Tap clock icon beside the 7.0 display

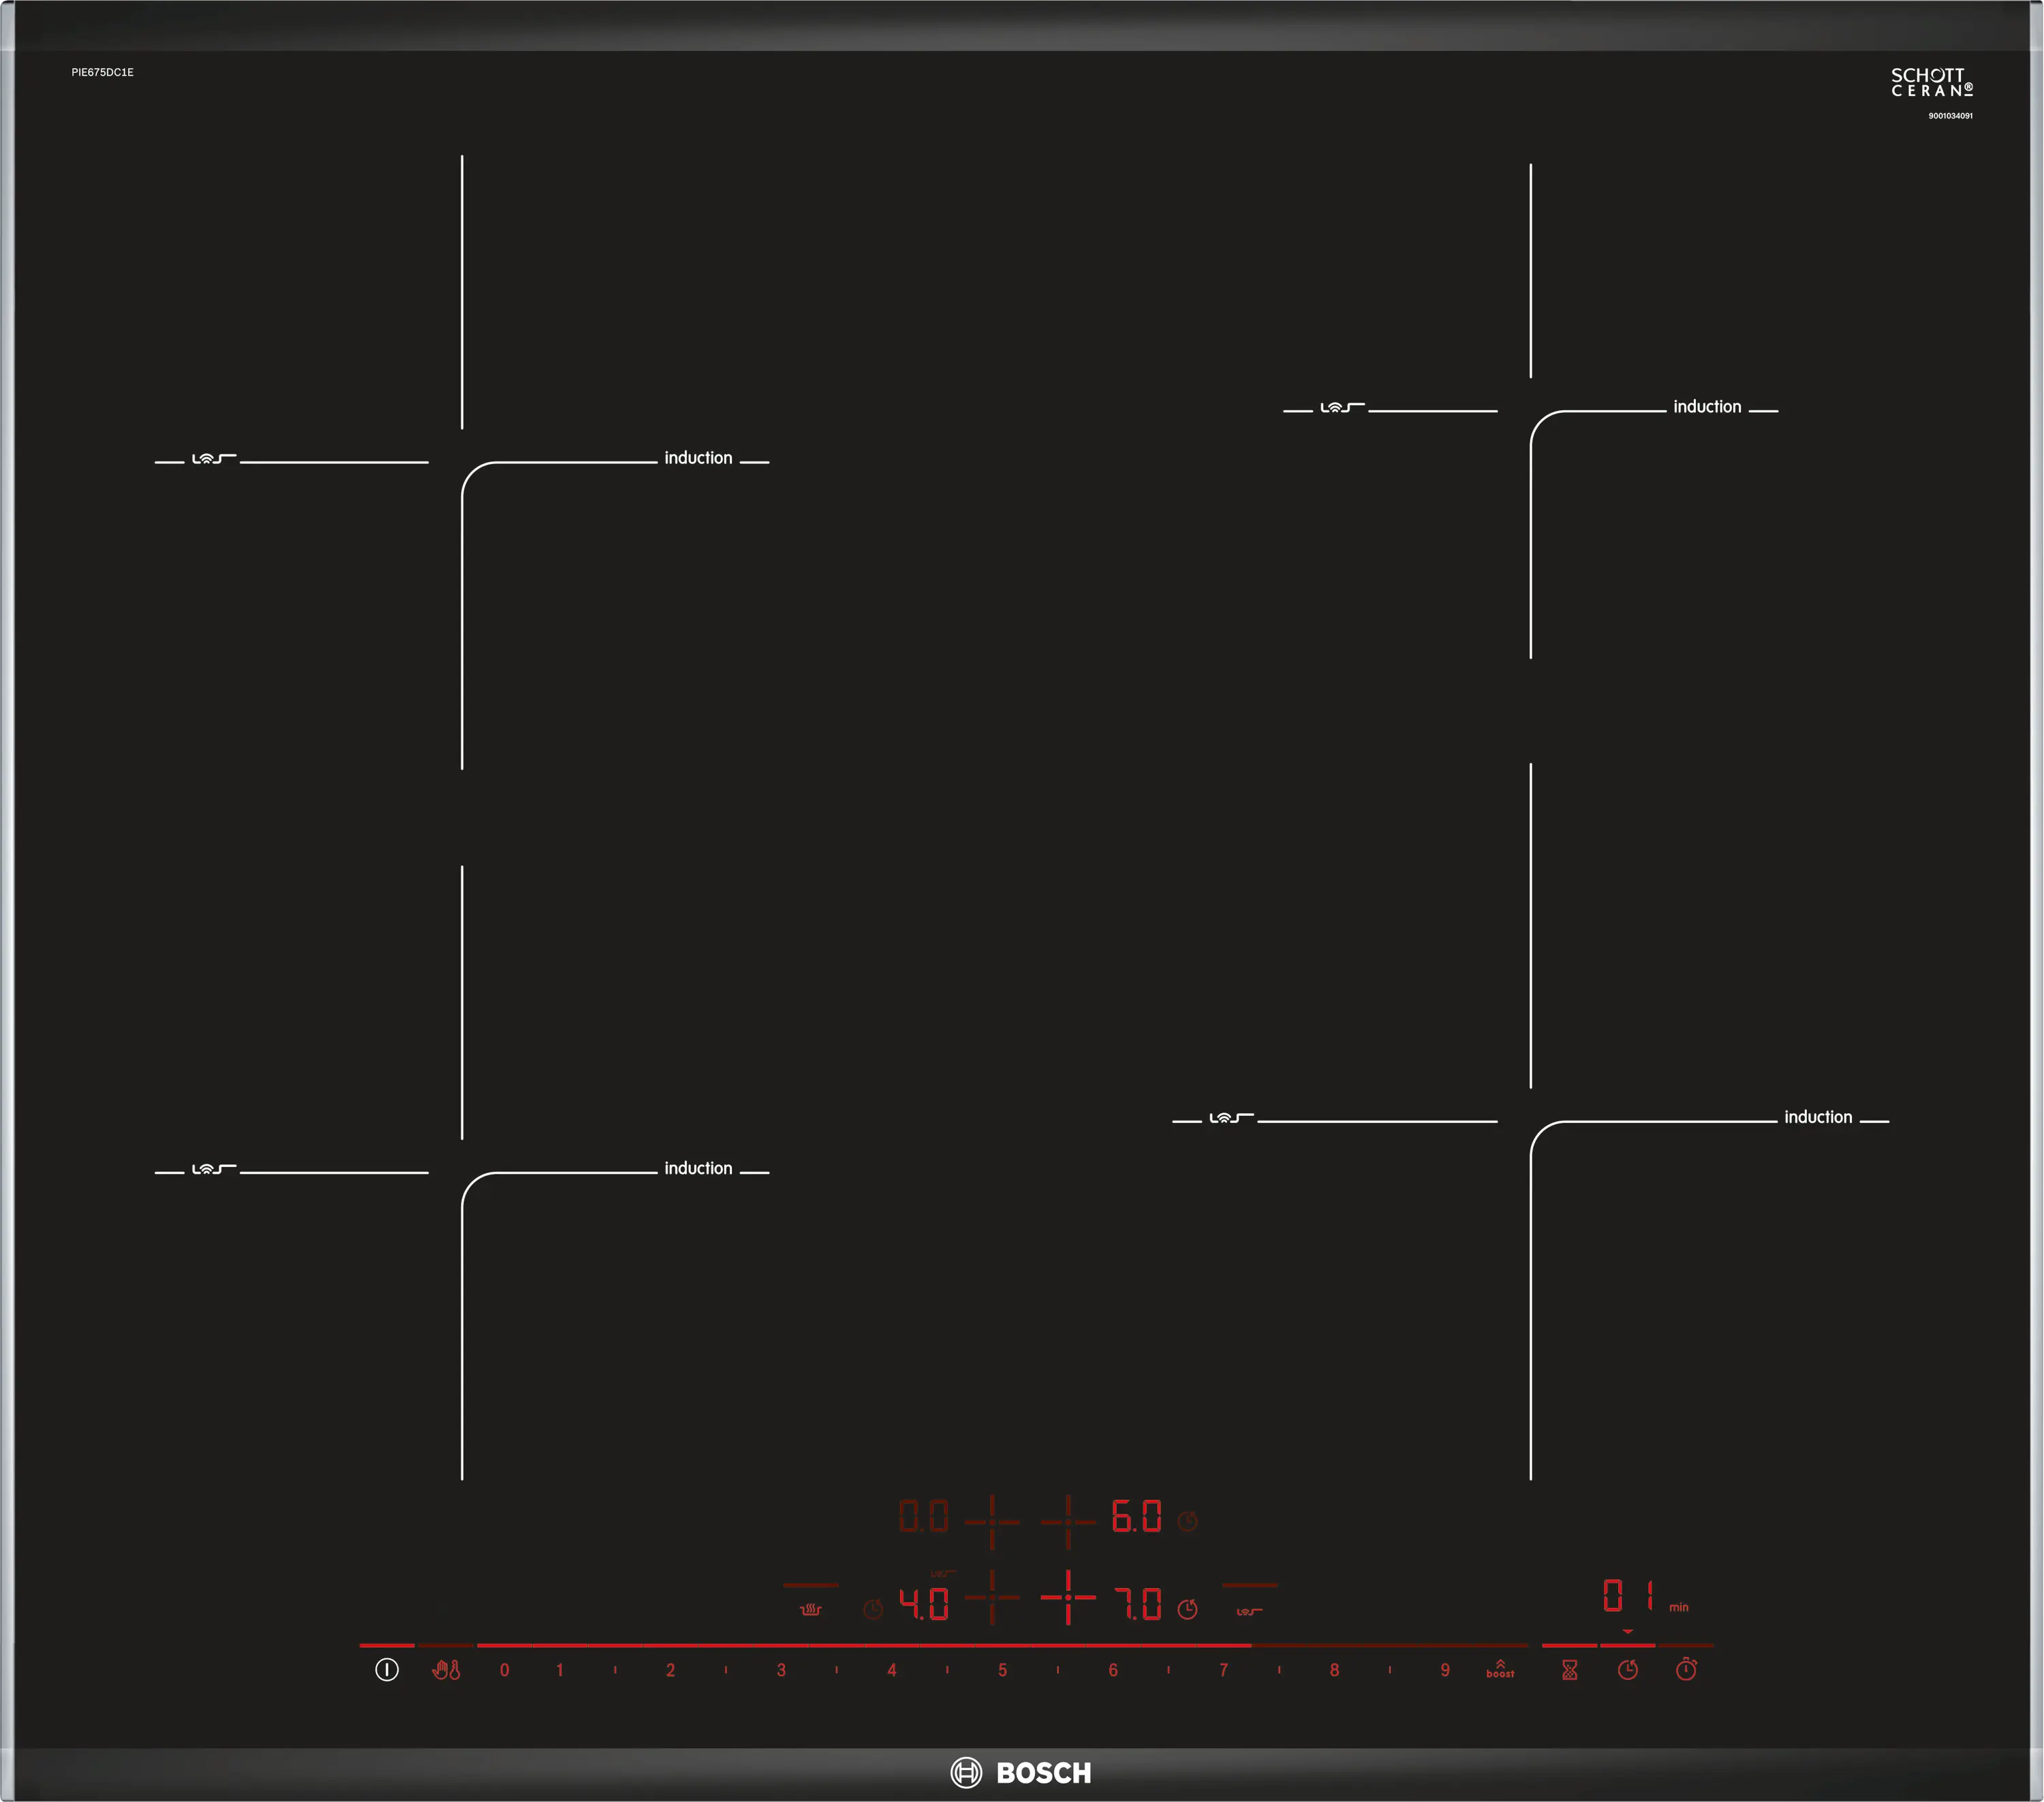1188,1609
